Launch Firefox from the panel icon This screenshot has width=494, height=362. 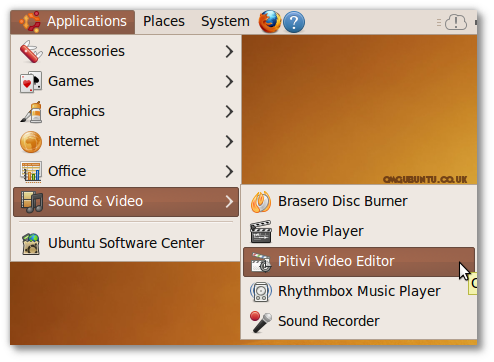coord(270,22)
